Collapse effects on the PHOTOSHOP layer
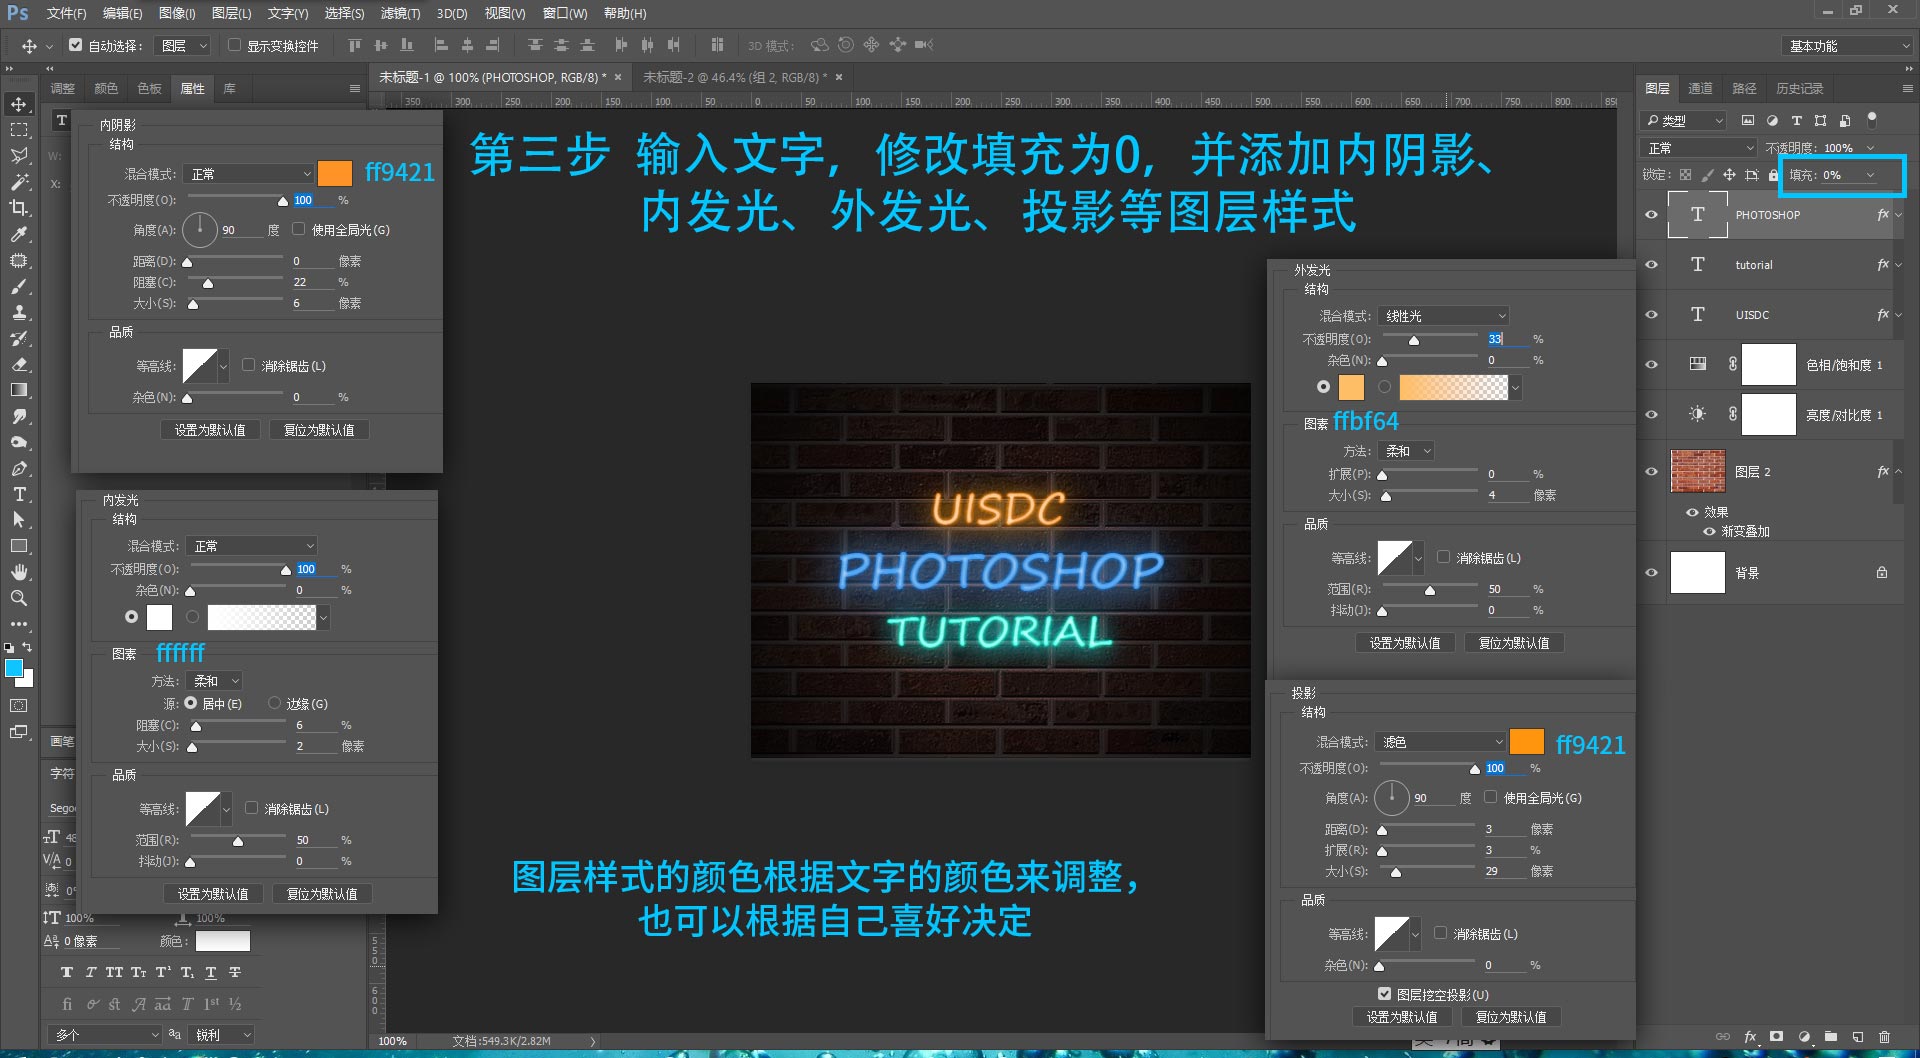This screenshot has height=1058, width=1920. tap(1899, 215)
